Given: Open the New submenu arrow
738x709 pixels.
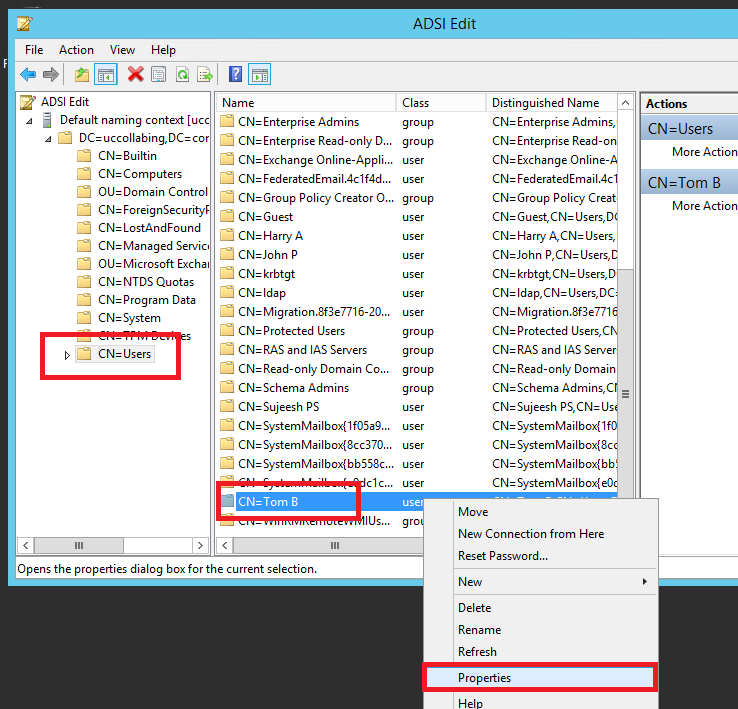Looking at the screenshot, I should click(x=644, y=581).
